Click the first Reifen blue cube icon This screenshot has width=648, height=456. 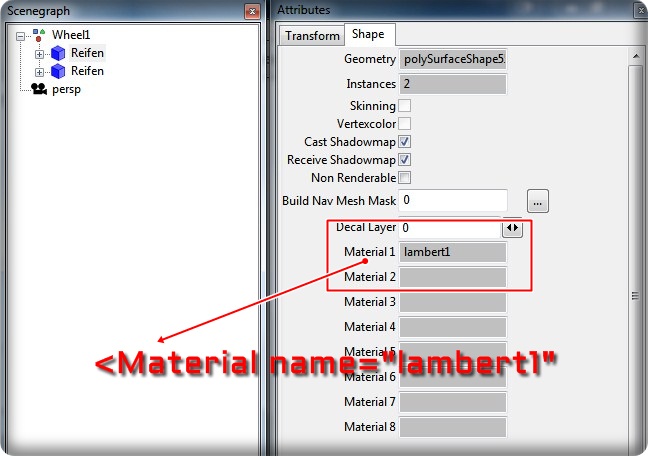coord(58,53)
